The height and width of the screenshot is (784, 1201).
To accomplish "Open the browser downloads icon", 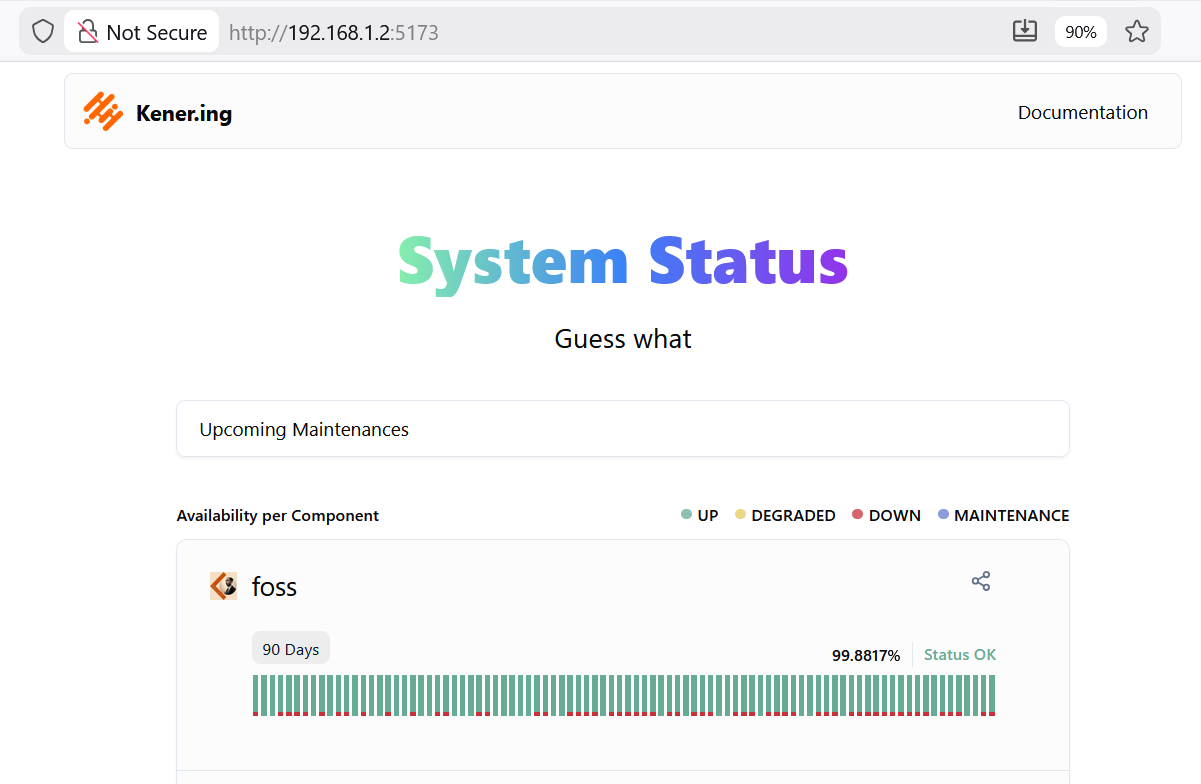I will 1024,30.
